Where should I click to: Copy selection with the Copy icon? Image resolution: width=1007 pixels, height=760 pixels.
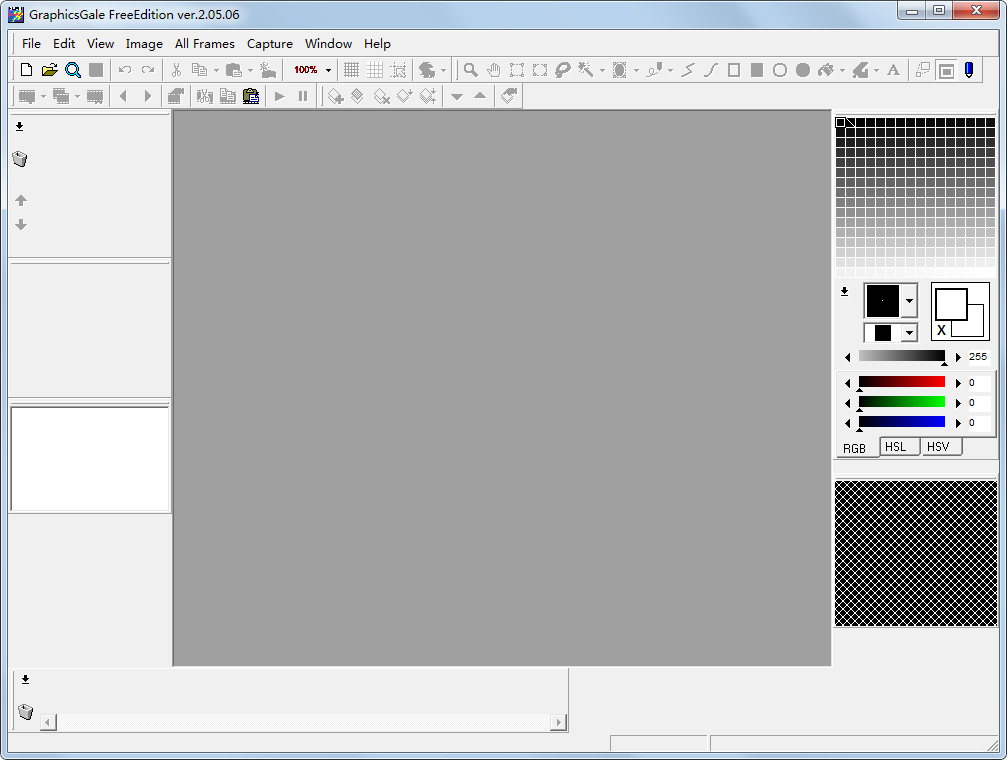pos(199,70)
